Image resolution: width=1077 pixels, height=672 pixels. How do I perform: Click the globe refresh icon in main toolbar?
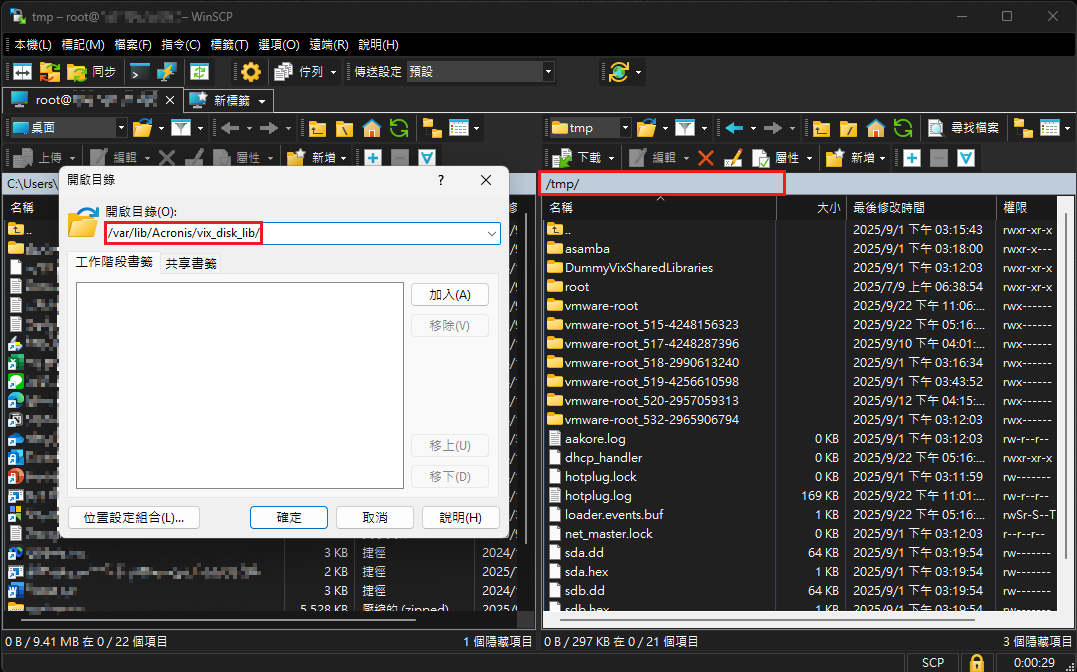tap(618, 71)
